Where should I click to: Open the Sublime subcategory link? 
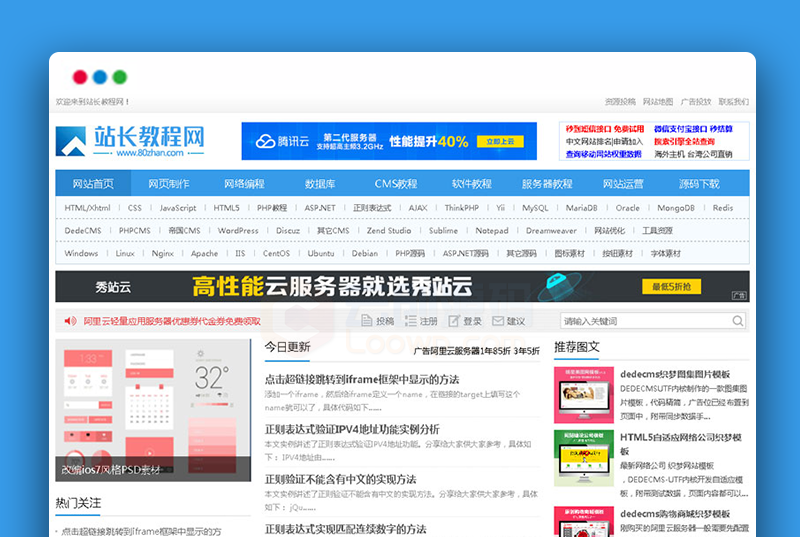coord(443,231)
